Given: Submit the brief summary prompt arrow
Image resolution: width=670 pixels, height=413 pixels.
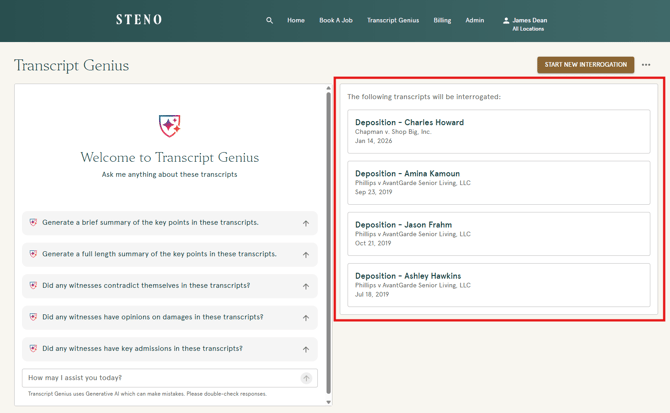Looking at the screenshot, I should coord(306,223).
